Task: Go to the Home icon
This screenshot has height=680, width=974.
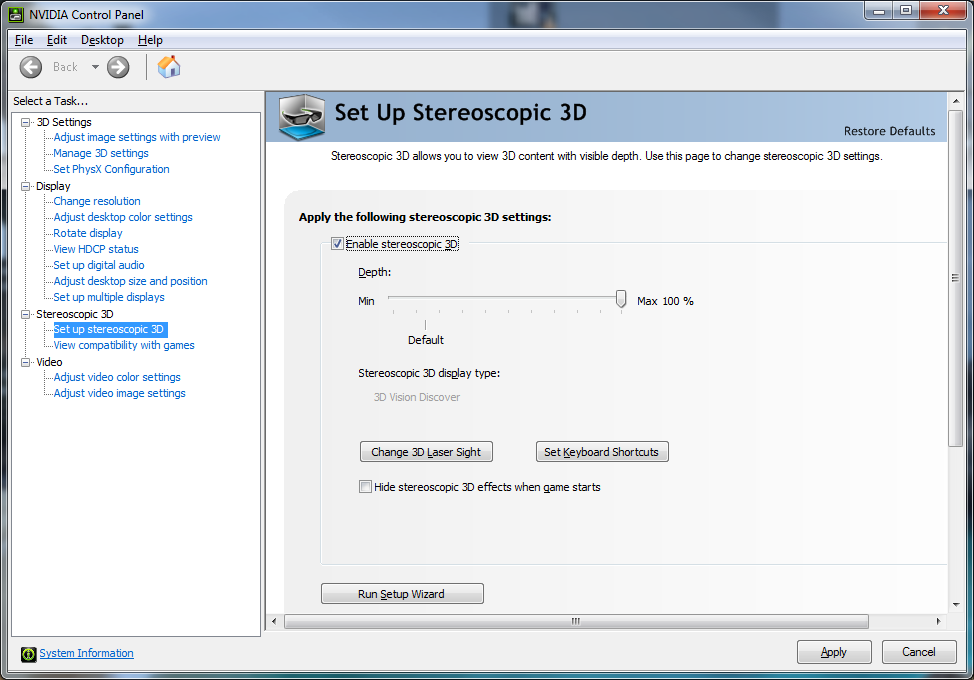Action: pos(170,67)
